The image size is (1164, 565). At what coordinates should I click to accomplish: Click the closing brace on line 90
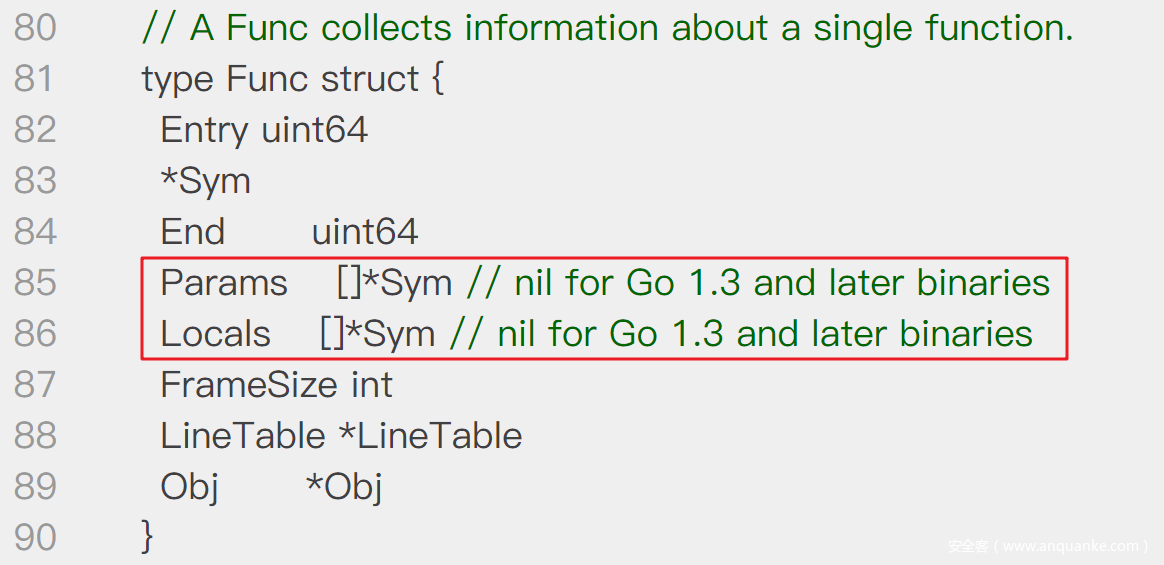[147, 536]
